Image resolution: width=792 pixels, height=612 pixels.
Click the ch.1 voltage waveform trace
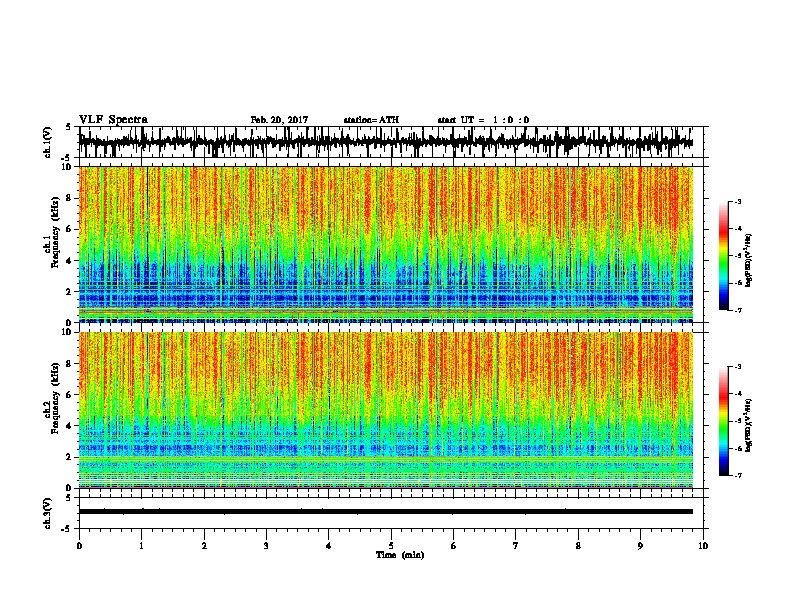coord(385,142)
